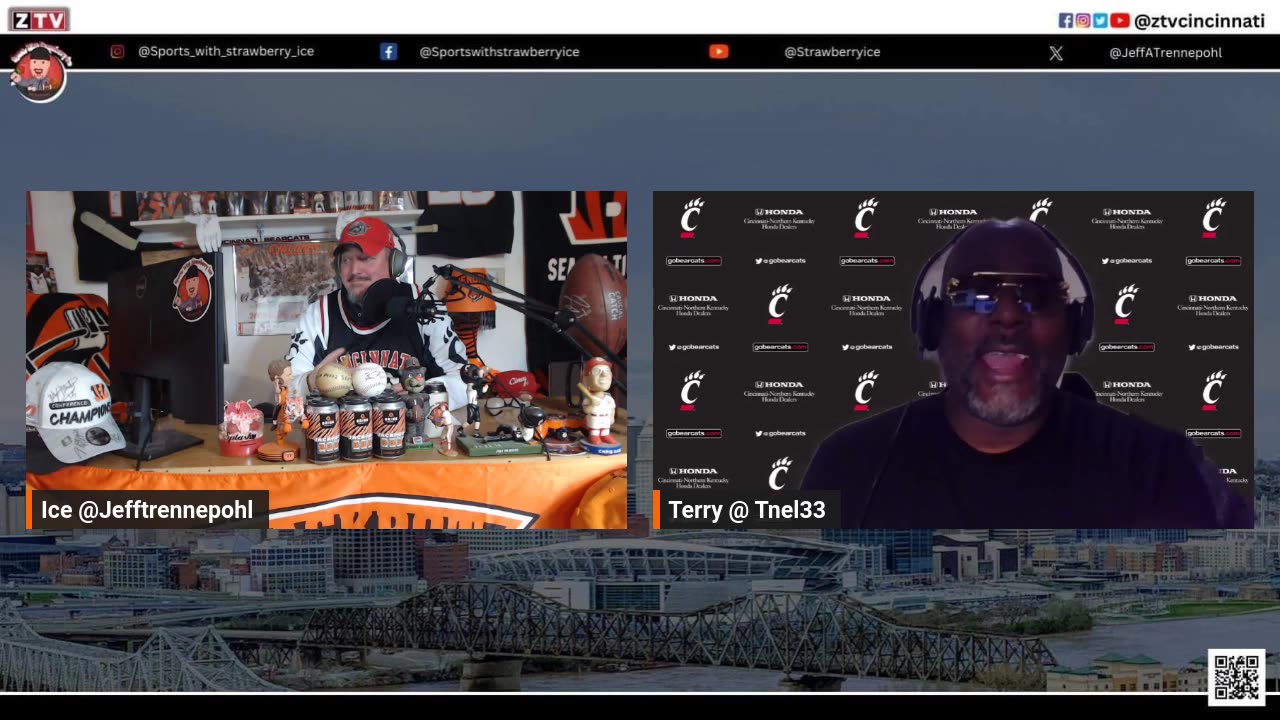Click the Facebook icon beside @Sportswithstrawberryice

(x=388, y=52)
